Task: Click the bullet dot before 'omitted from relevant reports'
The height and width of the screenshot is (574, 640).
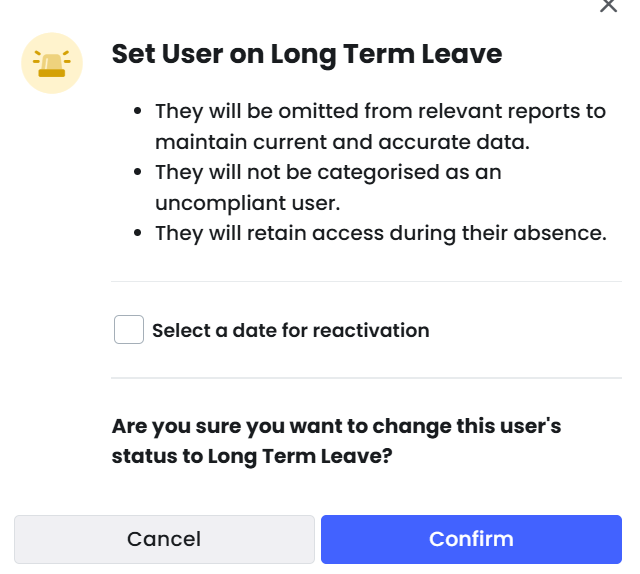Action: (x=138, y=111)
